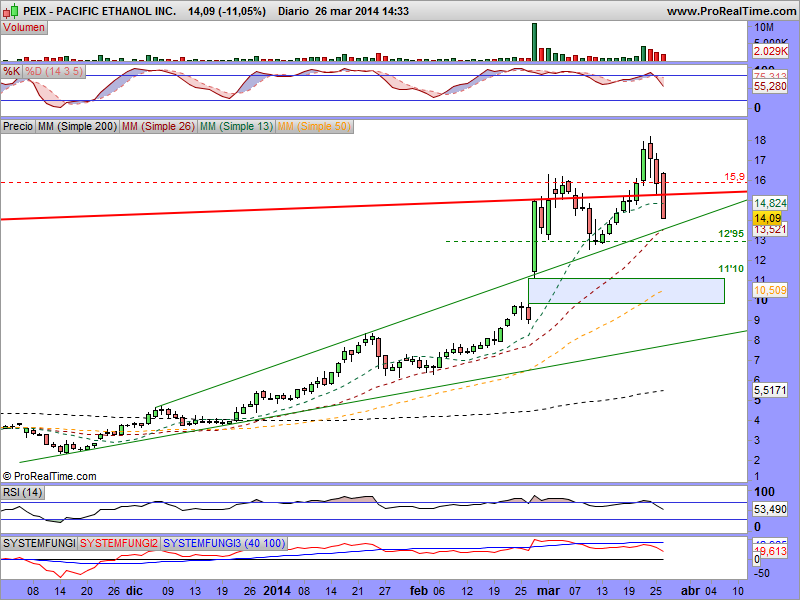Click the feb label on date axis
This screenshot has width=800, height=600.
click(x=419, y=591)
